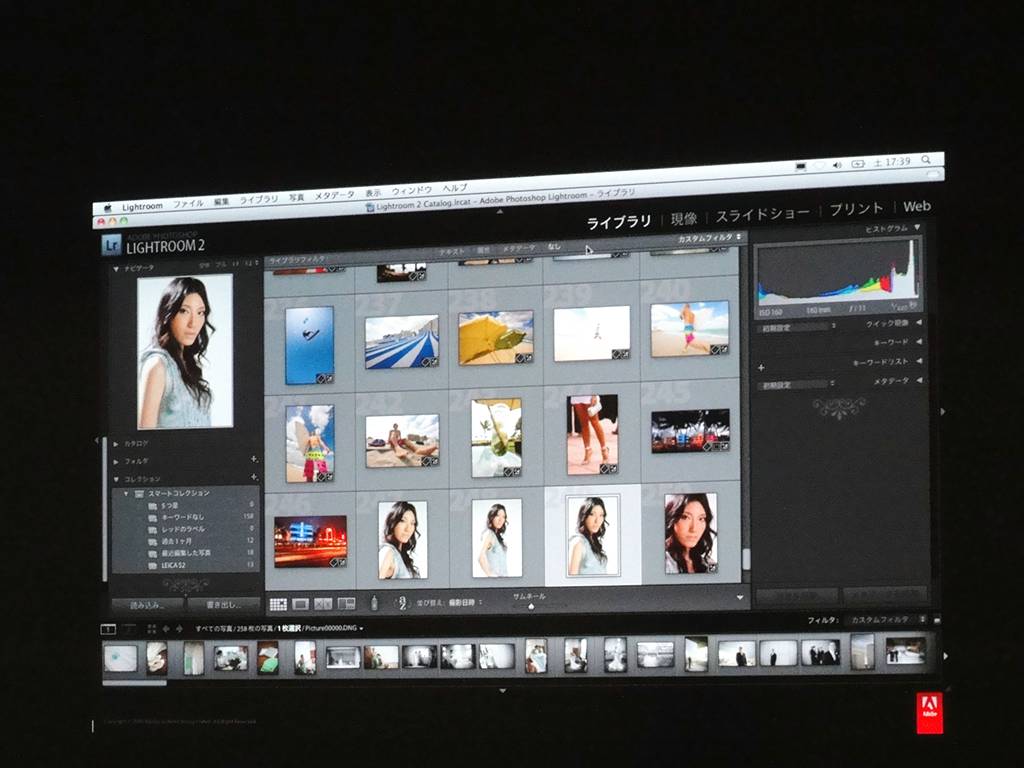Open Spotlight search in the macOS menu bar
Screen dimensions: 1024x768
click(926, 159)
